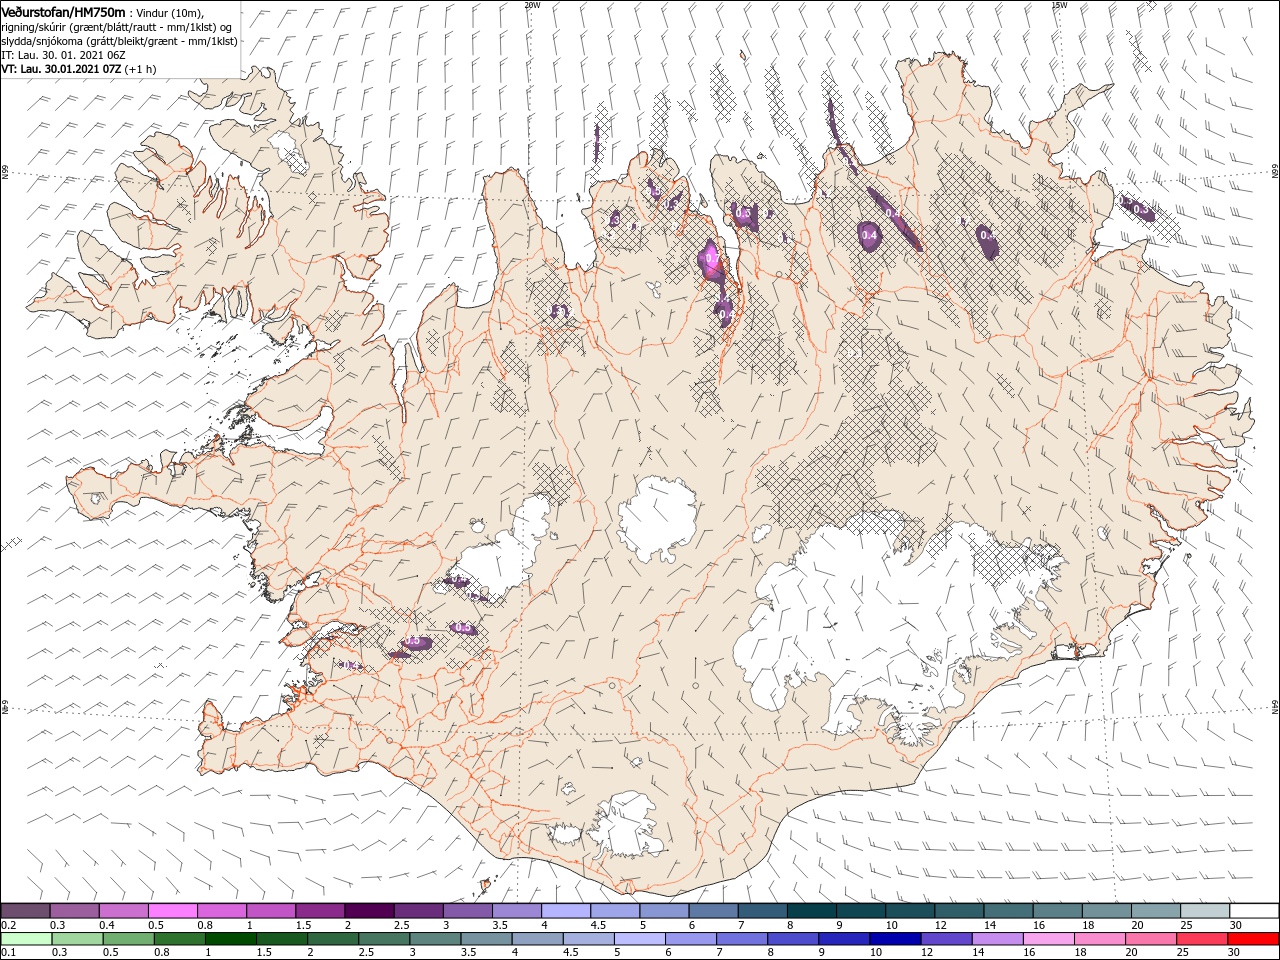
Task: Pick the medium green 0.5 swatch in lower legend
Action: pyautogui.click(x=128, y=939)
